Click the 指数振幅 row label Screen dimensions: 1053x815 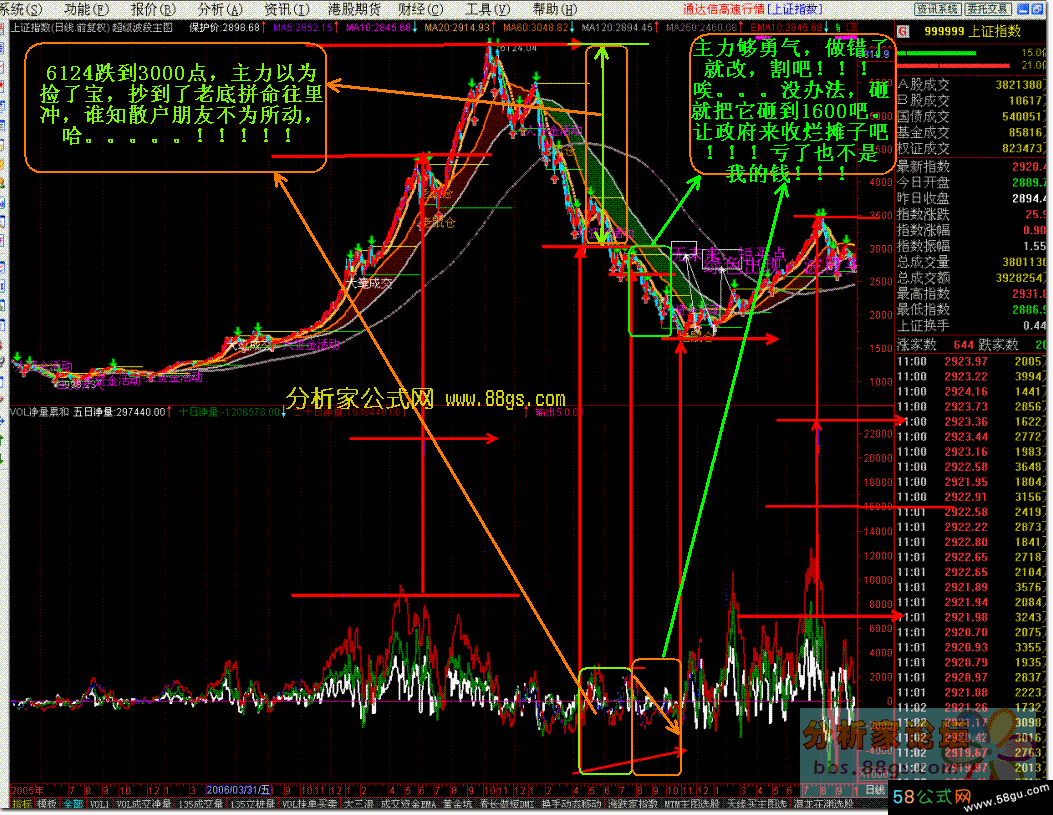923,246
